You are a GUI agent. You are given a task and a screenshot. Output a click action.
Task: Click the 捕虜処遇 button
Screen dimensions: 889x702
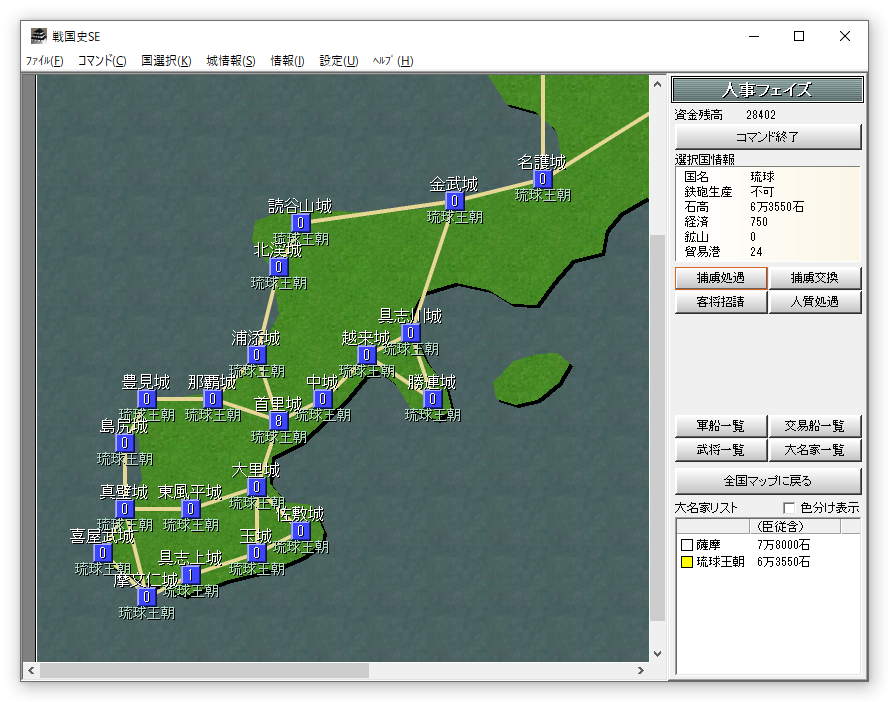[720, 277]
